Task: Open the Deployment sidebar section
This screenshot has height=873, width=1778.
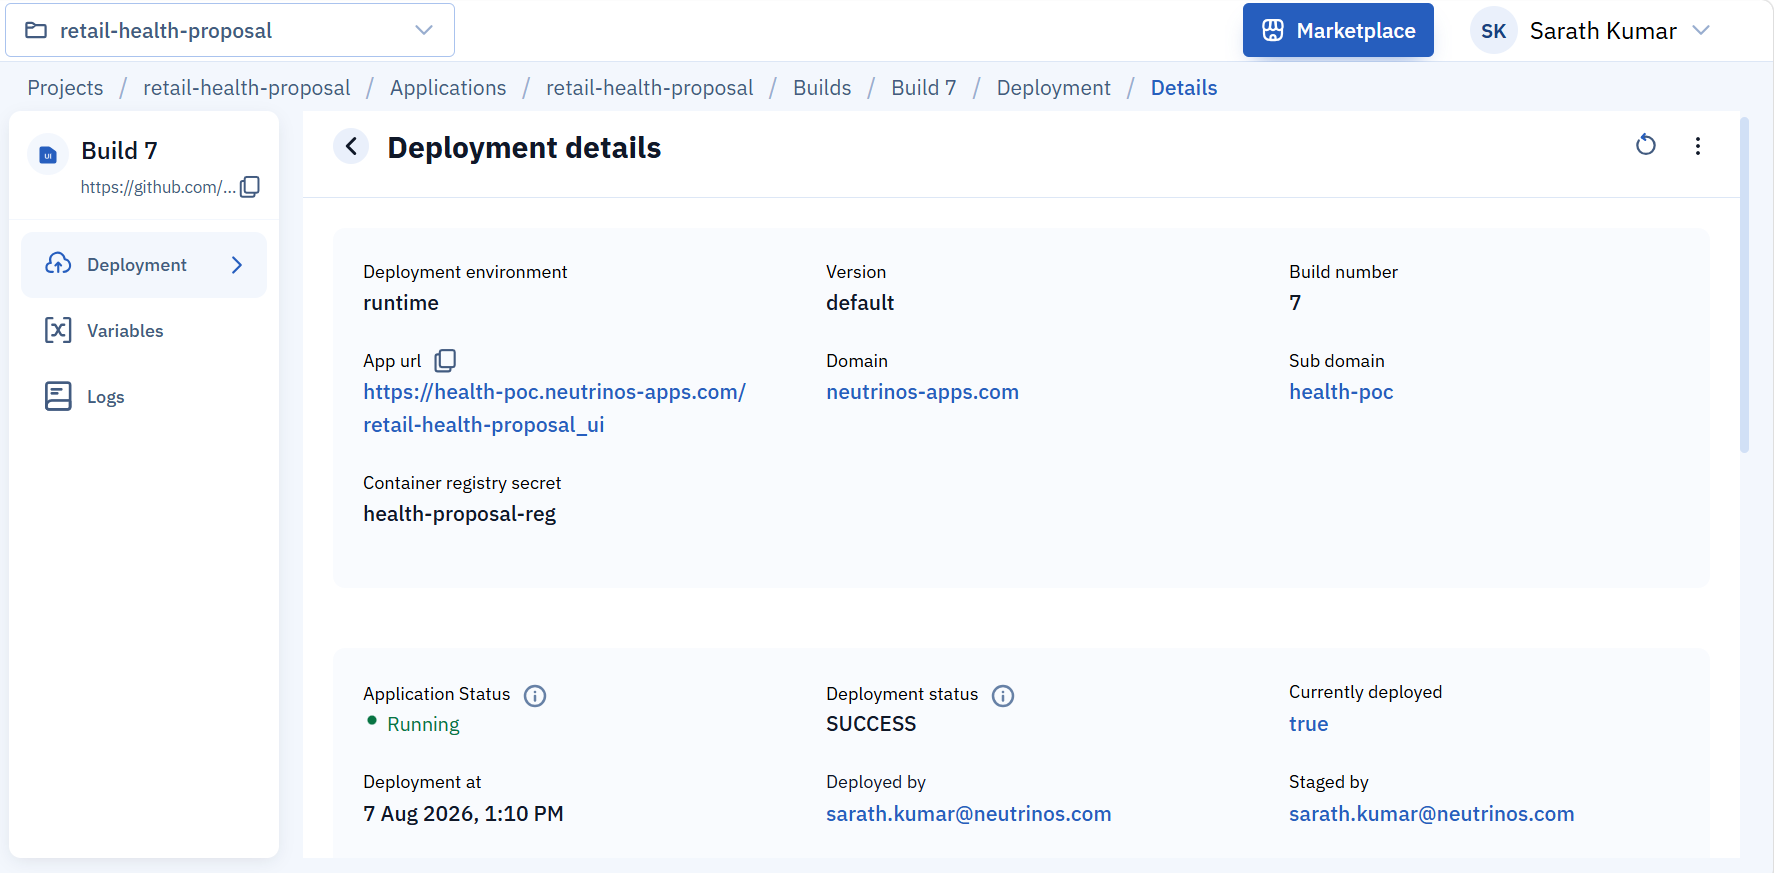Action: (144, 265)
